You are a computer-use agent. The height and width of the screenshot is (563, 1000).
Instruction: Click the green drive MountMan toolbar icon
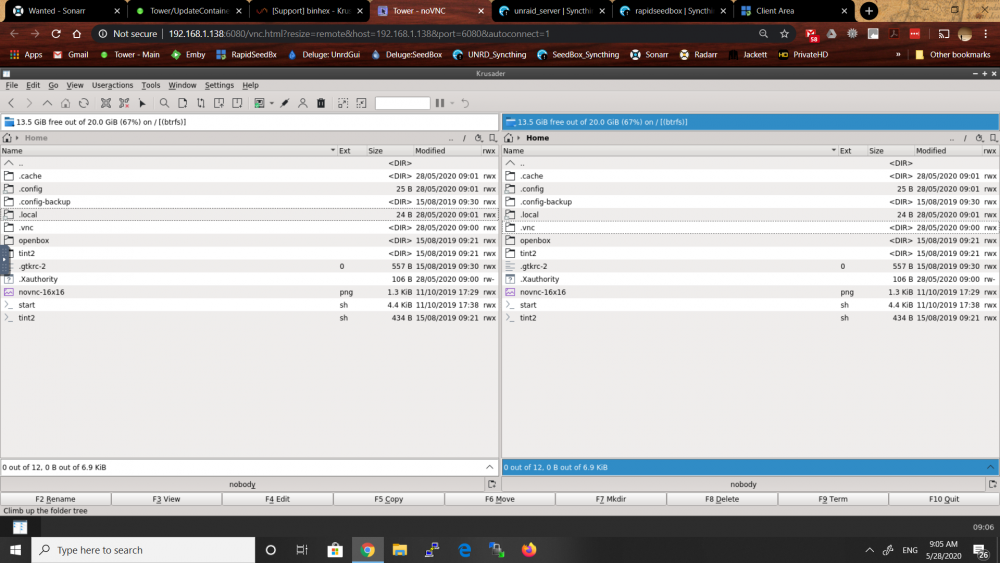pos(260,103)
